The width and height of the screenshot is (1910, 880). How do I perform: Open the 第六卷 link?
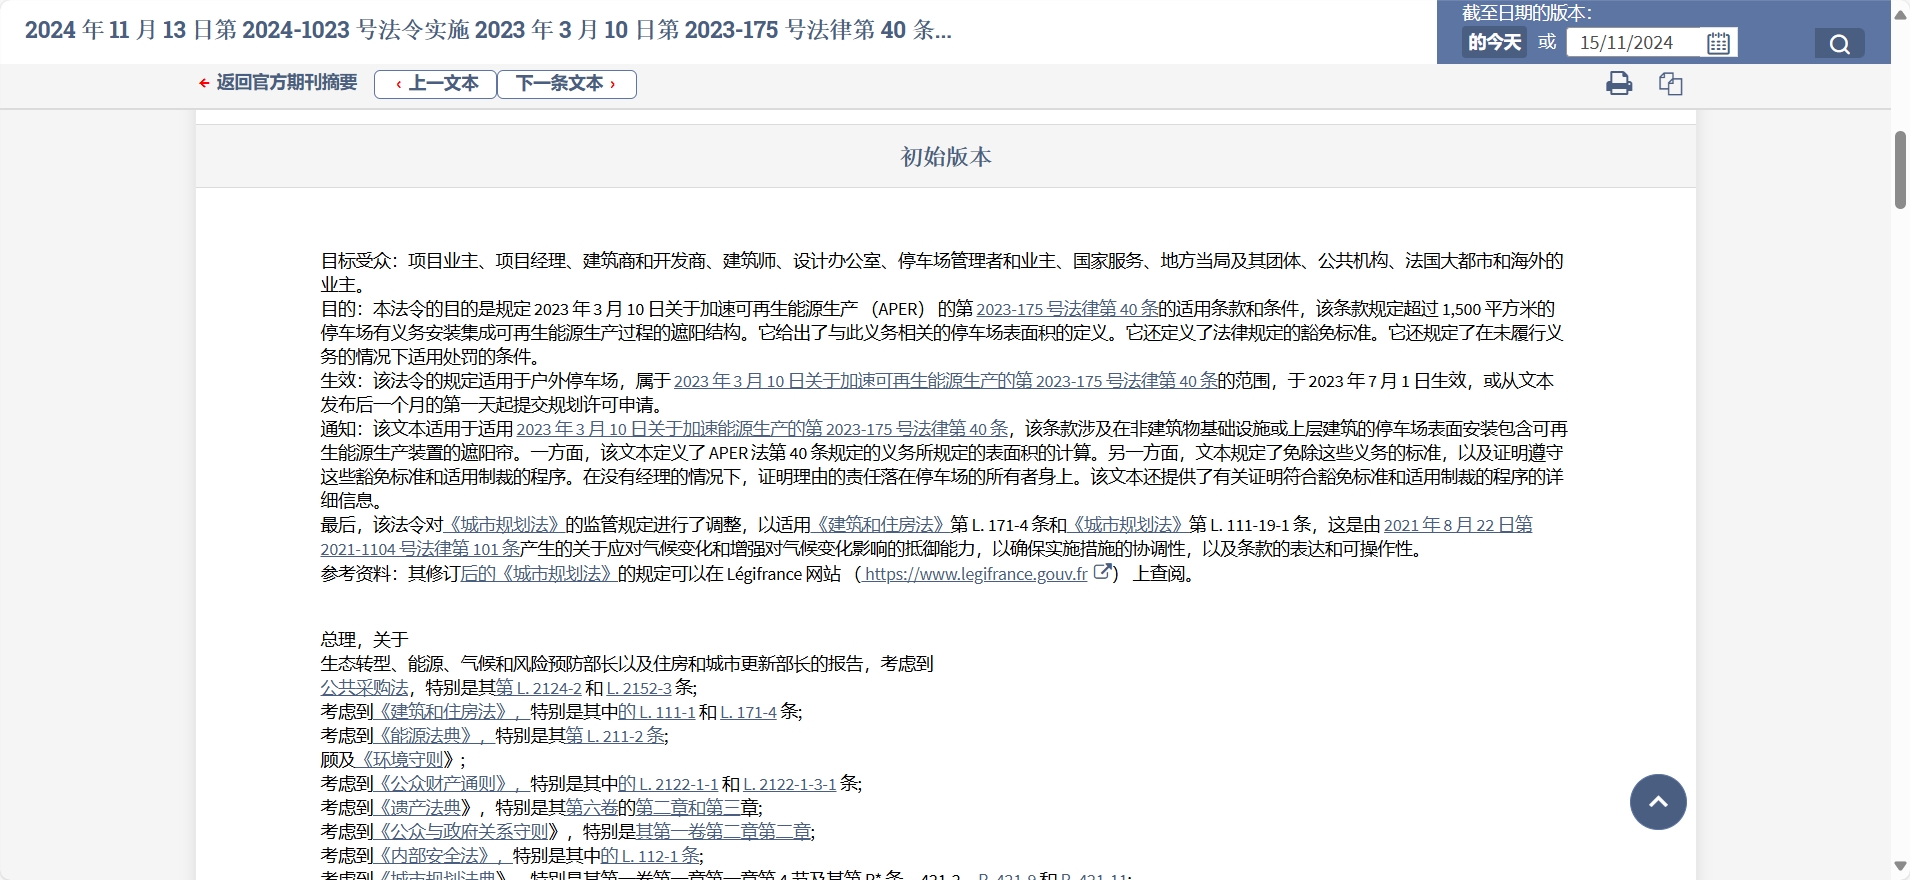click(x=592, y=808)
